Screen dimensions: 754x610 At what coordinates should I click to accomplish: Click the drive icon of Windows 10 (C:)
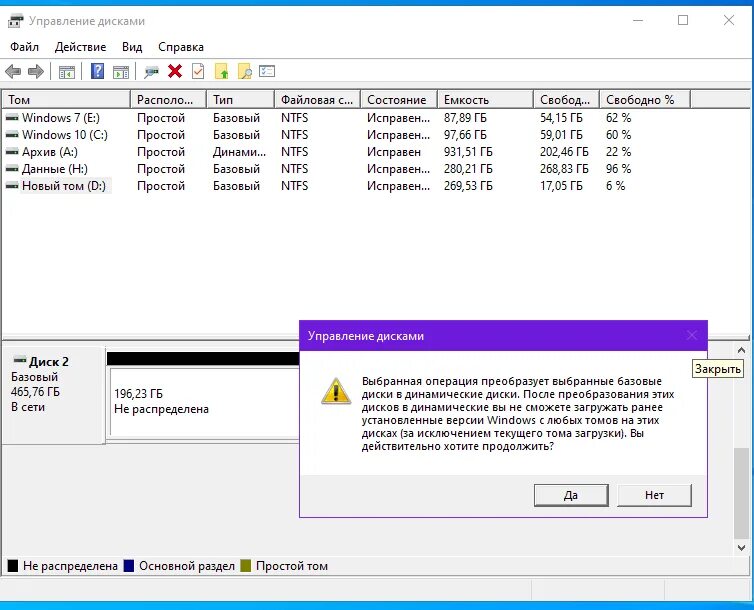(x=12, y=135)
